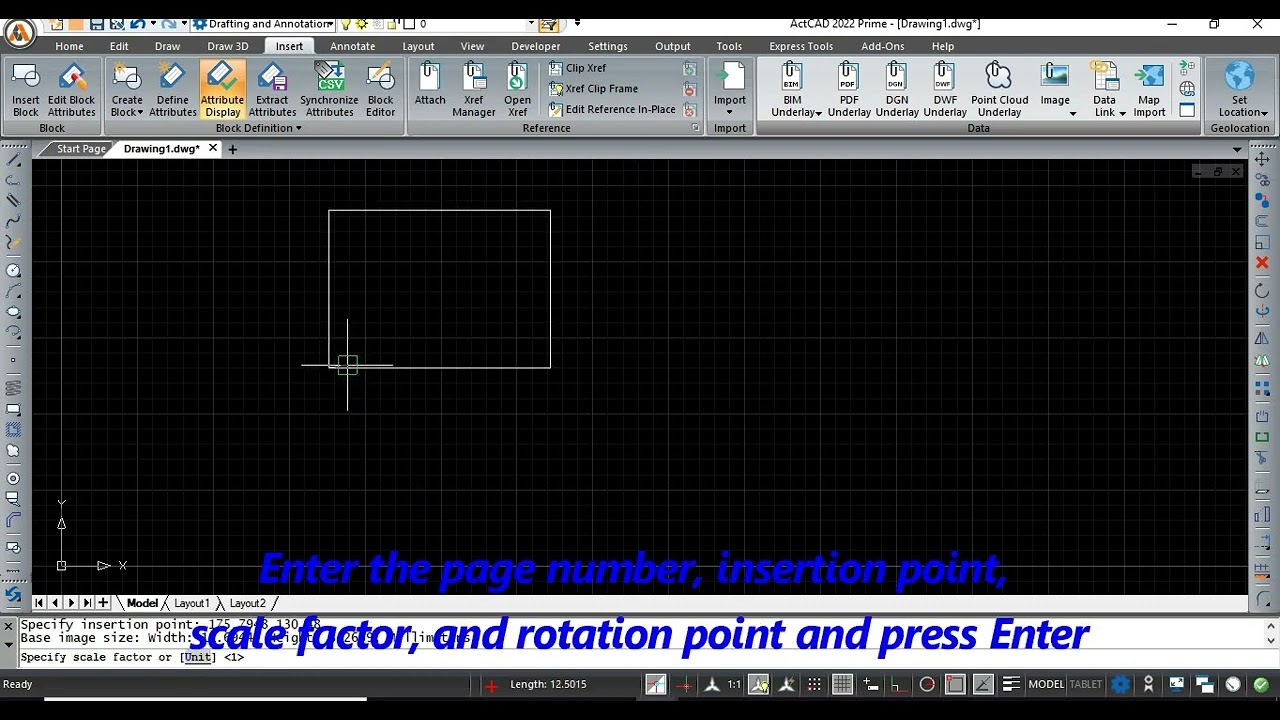Open the Block Editor
This screenshot has height=720, width=1280.
[381, 89]
